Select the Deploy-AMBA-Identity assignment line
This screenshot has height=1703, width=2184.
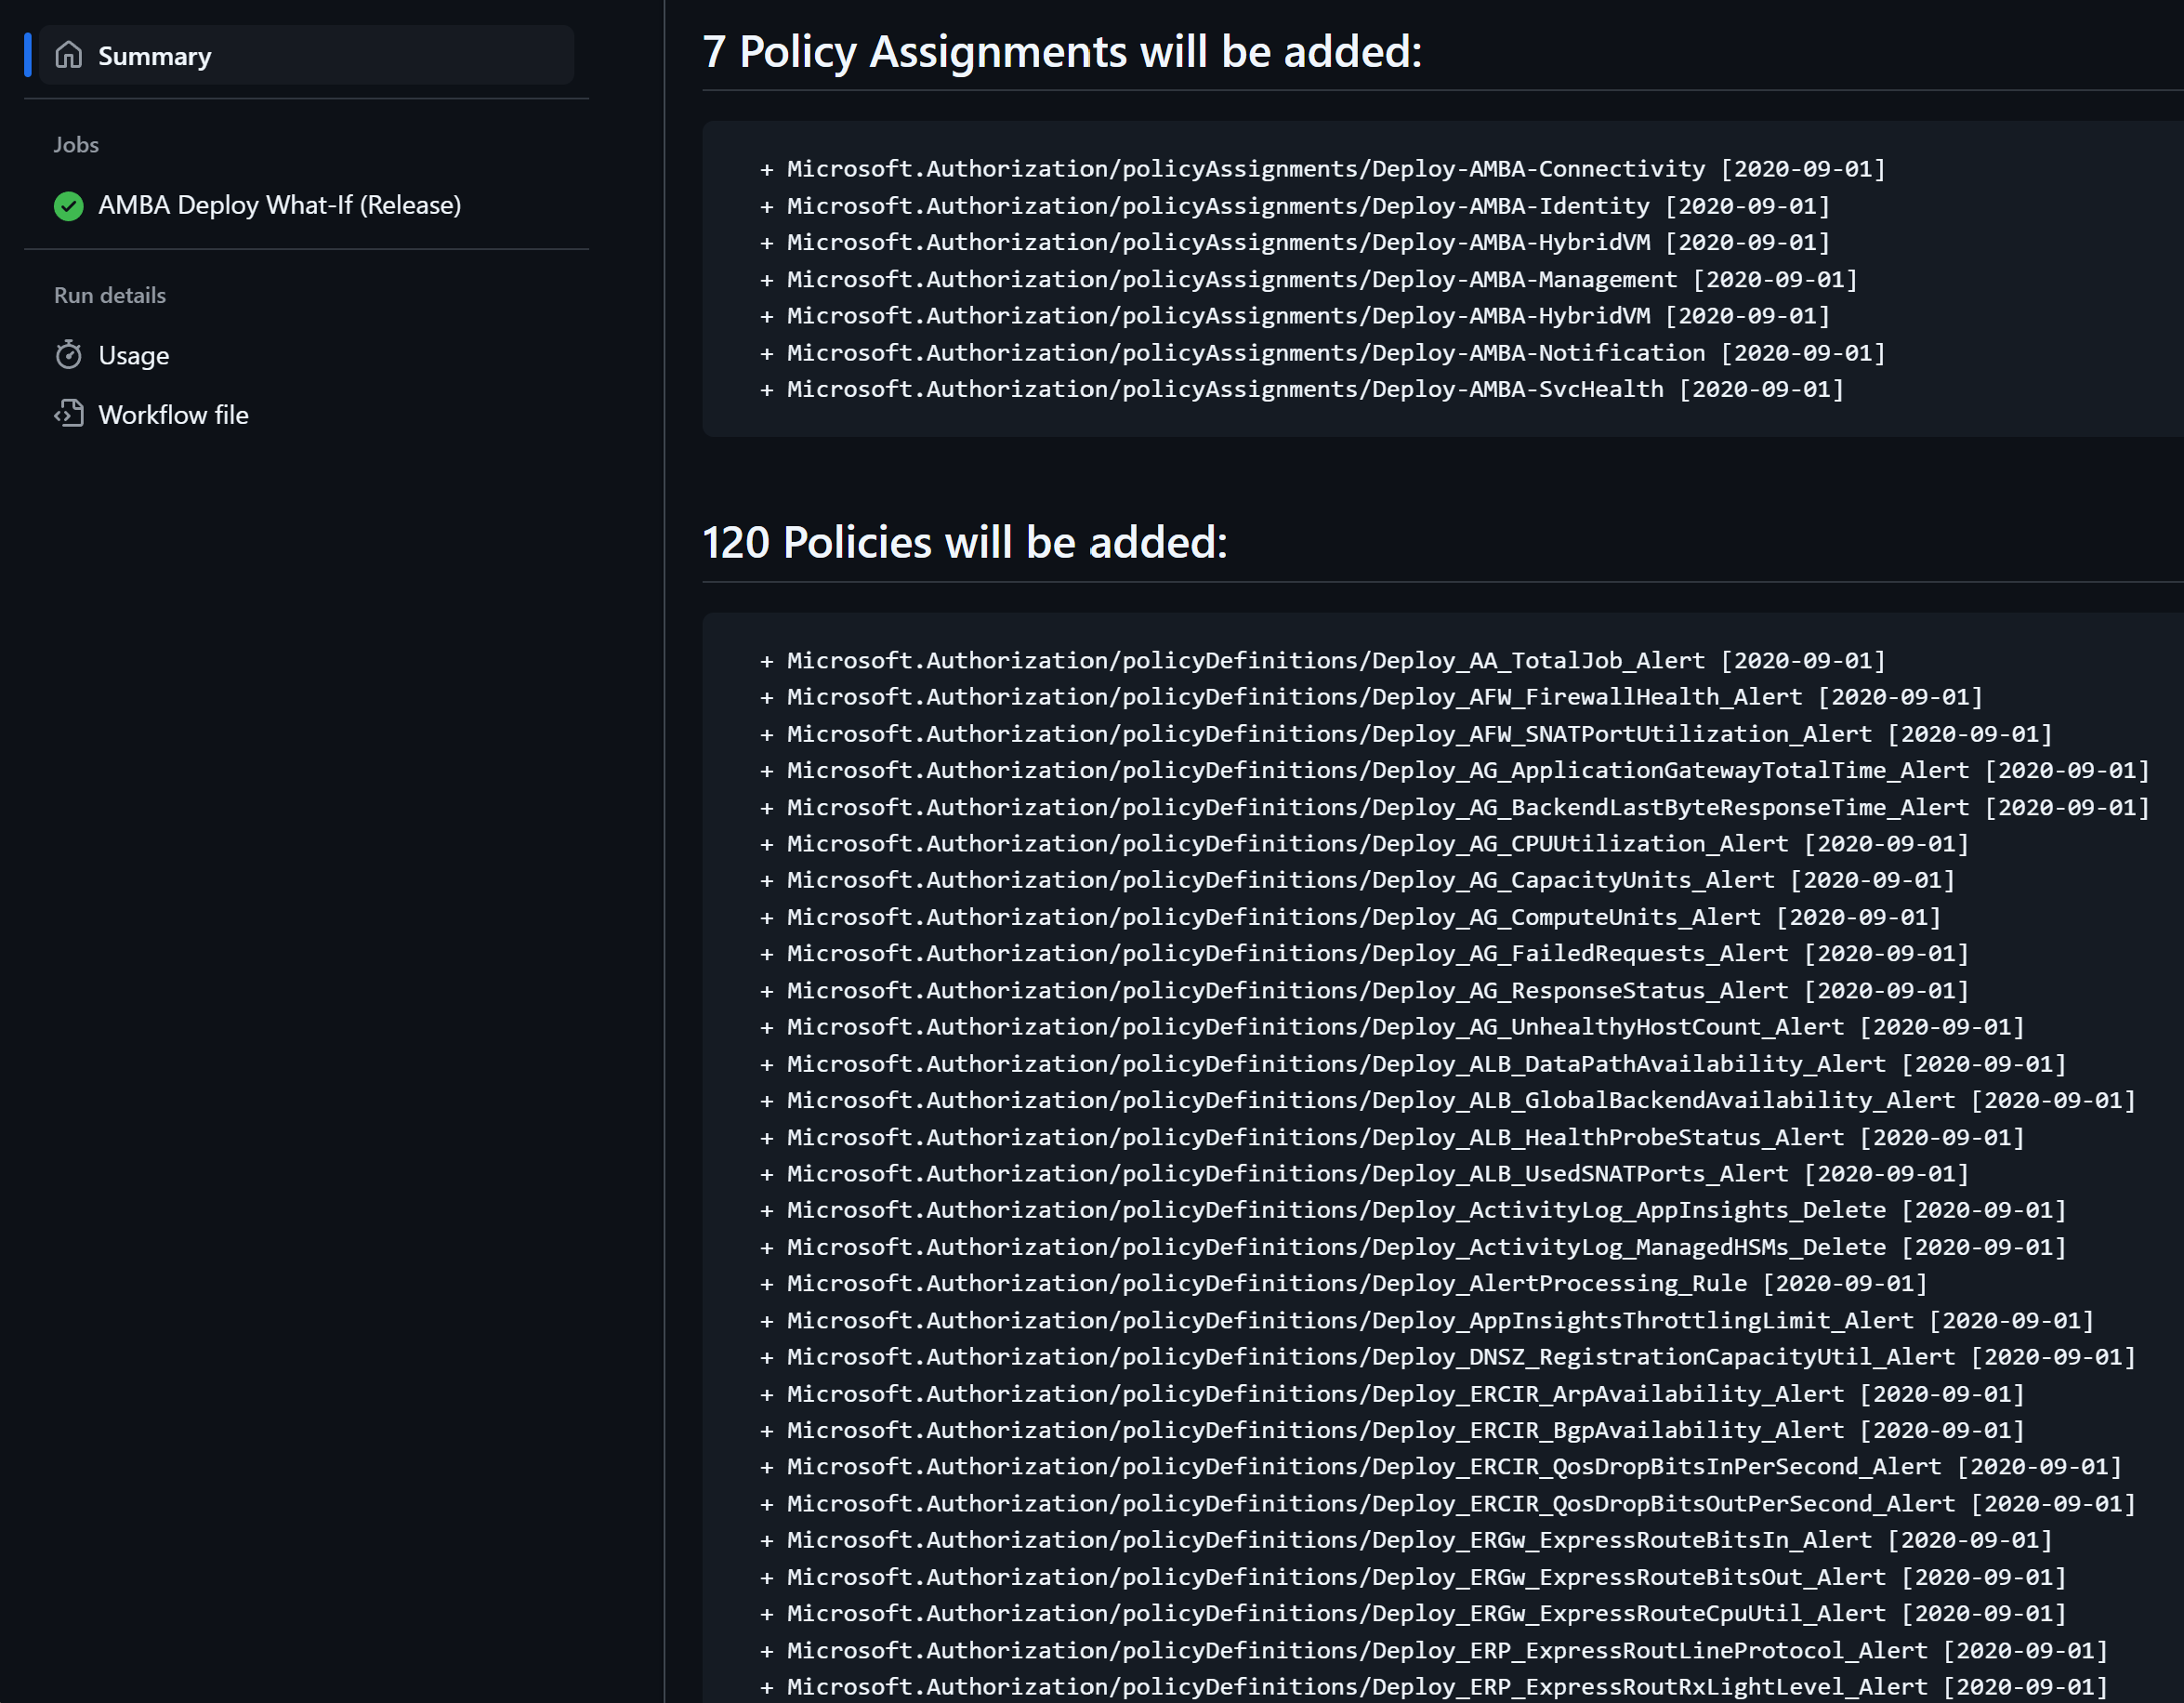1295,206
